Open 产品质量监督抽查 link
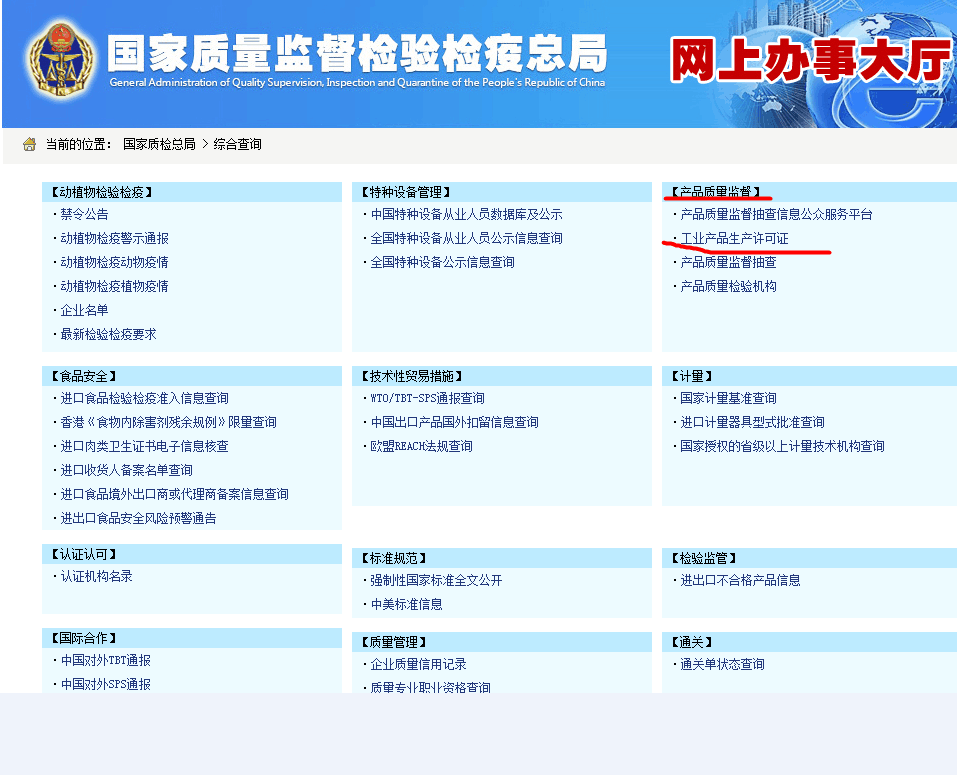Image resolution: width=957 pixels, height=775 pixels. pyautogui.click(x=728, y=262)
